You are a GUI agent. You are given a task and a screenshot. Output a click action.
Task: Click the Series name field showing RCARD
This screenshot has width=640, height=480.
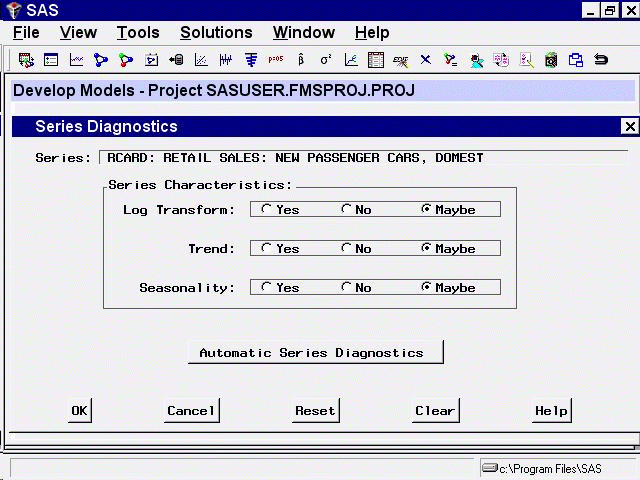click(x=363, y=158)
